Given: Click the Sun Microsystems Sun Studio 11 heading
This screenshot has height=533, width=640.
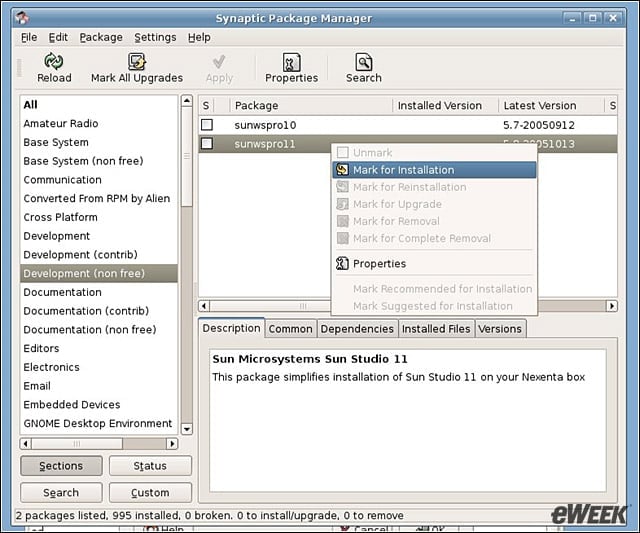Looking at the screenshot, I should coord(310,359).
